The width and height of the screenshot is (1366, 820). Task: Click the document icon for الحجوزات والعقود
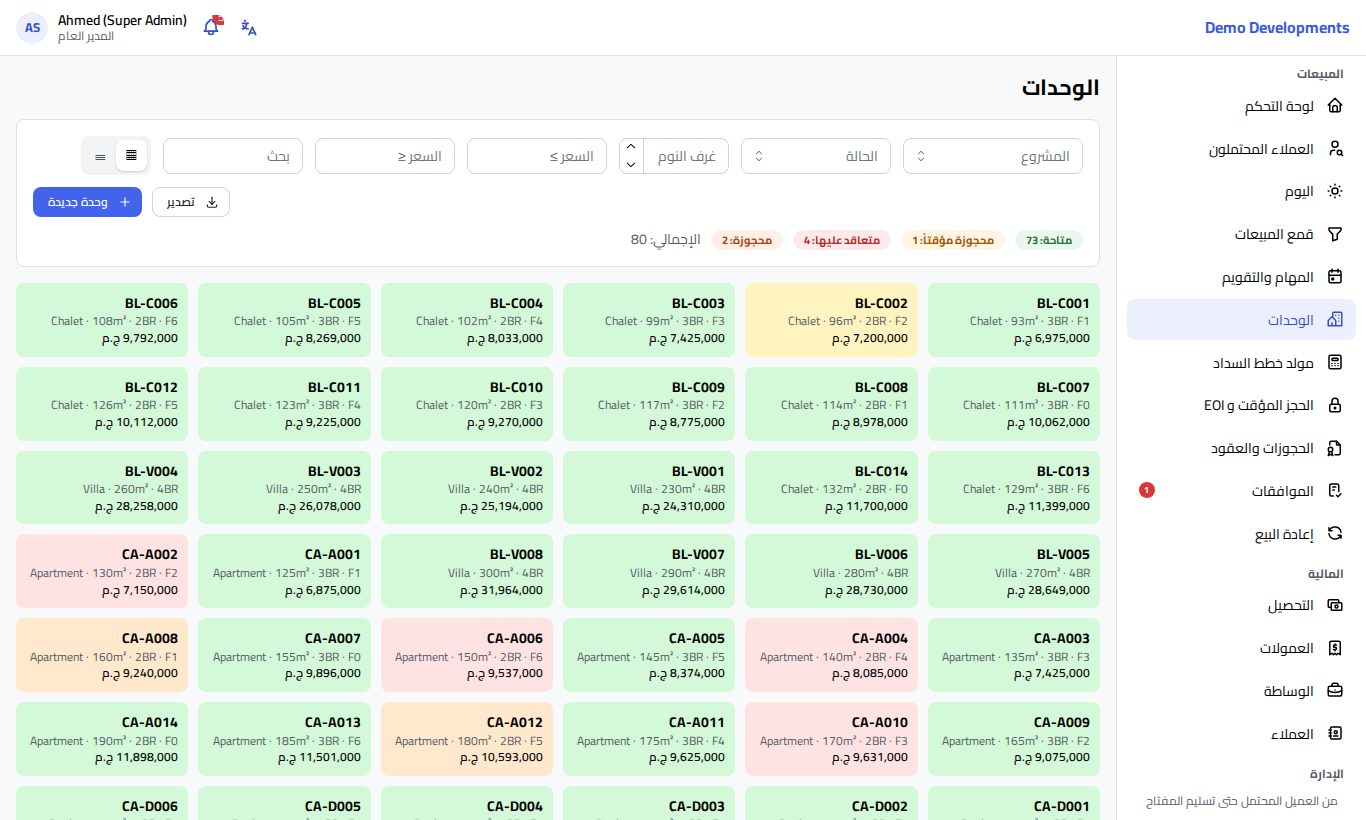click(x=1334, y=448)
